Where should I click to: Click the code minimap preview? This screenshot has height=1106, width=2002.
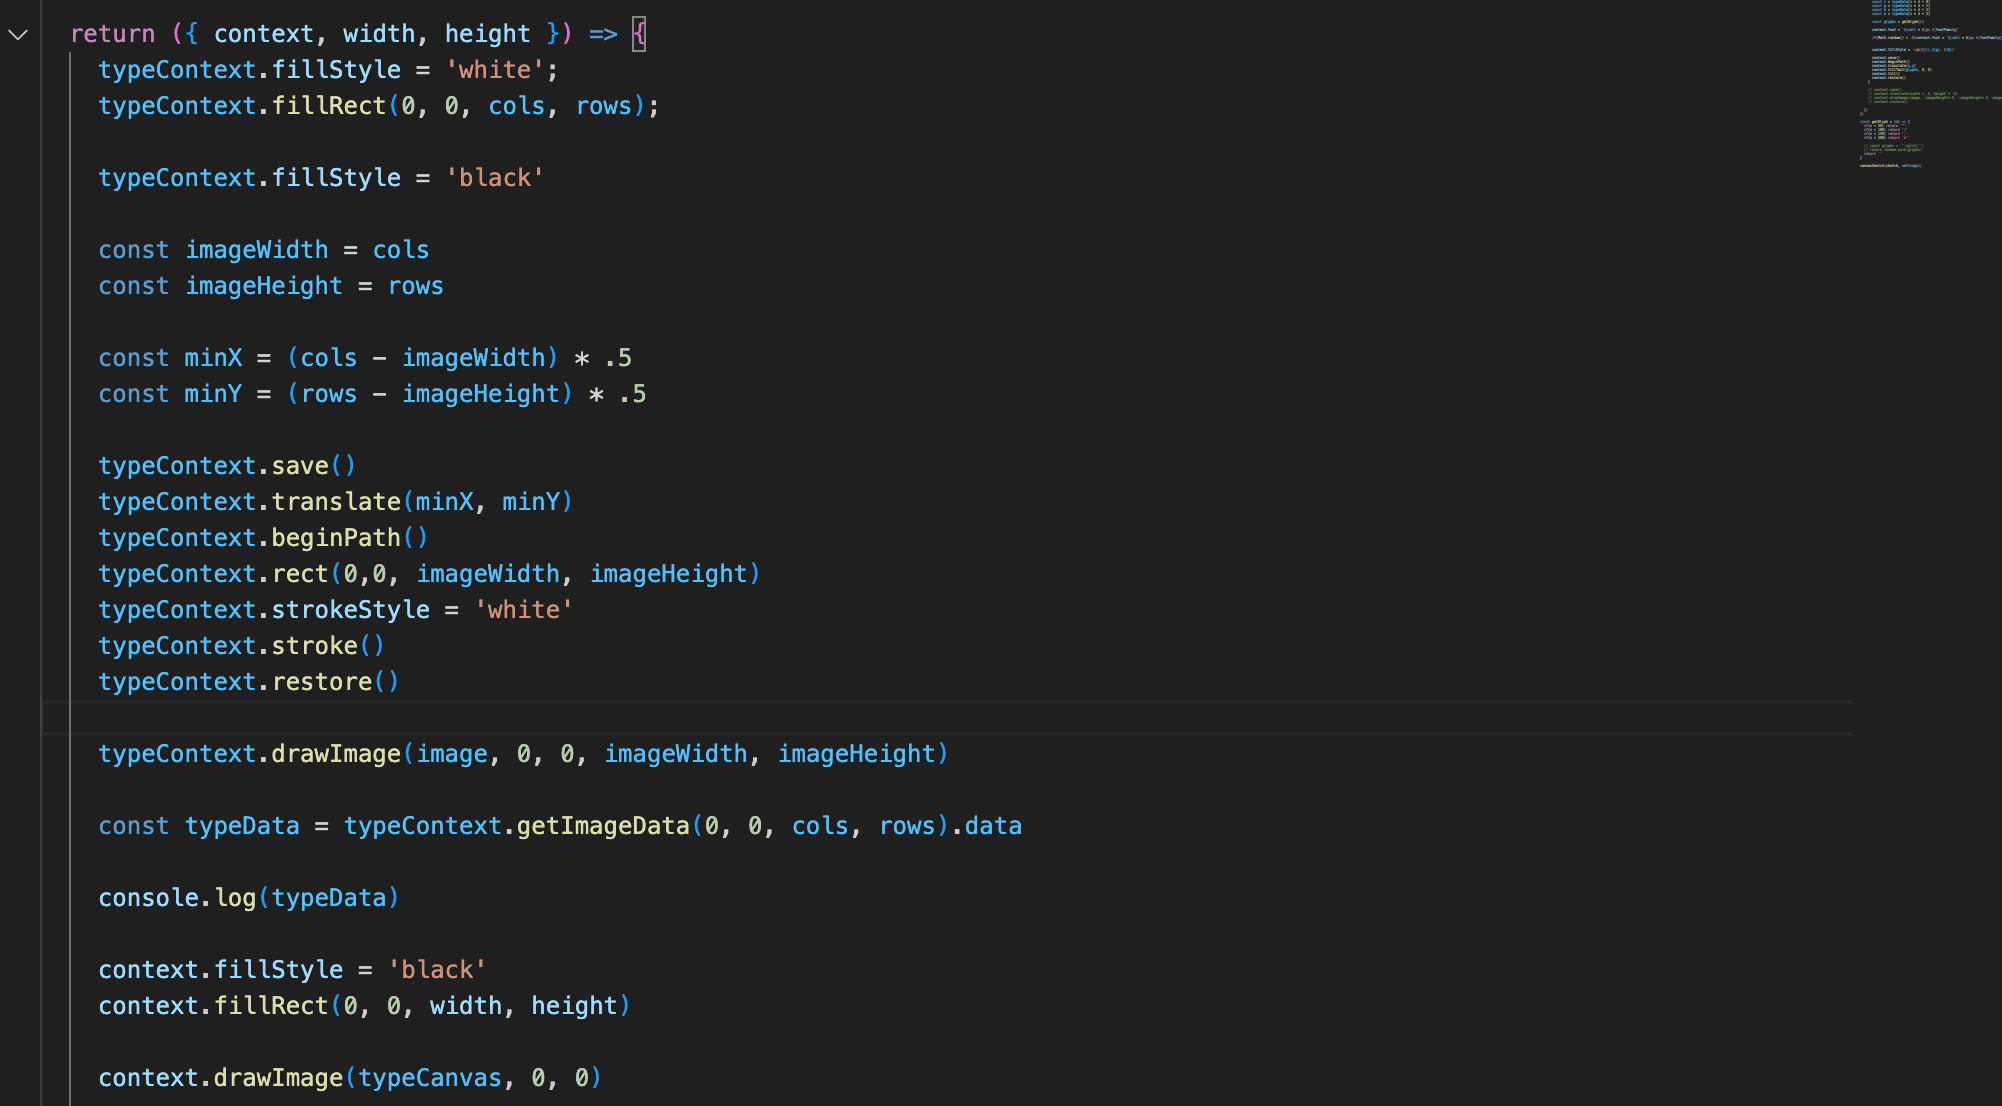pos(1931,85)
